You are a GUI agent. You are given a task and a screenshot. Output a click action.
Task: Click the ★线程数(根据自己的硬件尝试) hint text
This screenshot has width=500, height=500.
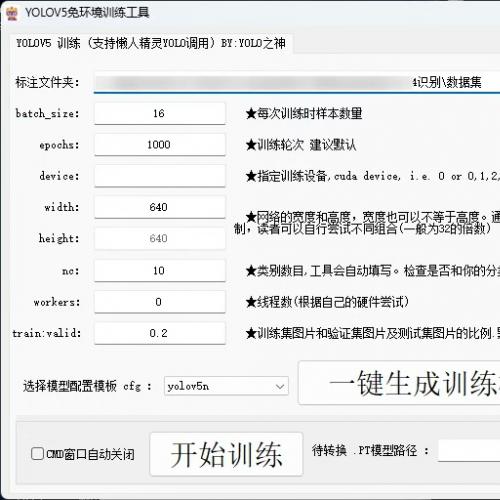327,302
